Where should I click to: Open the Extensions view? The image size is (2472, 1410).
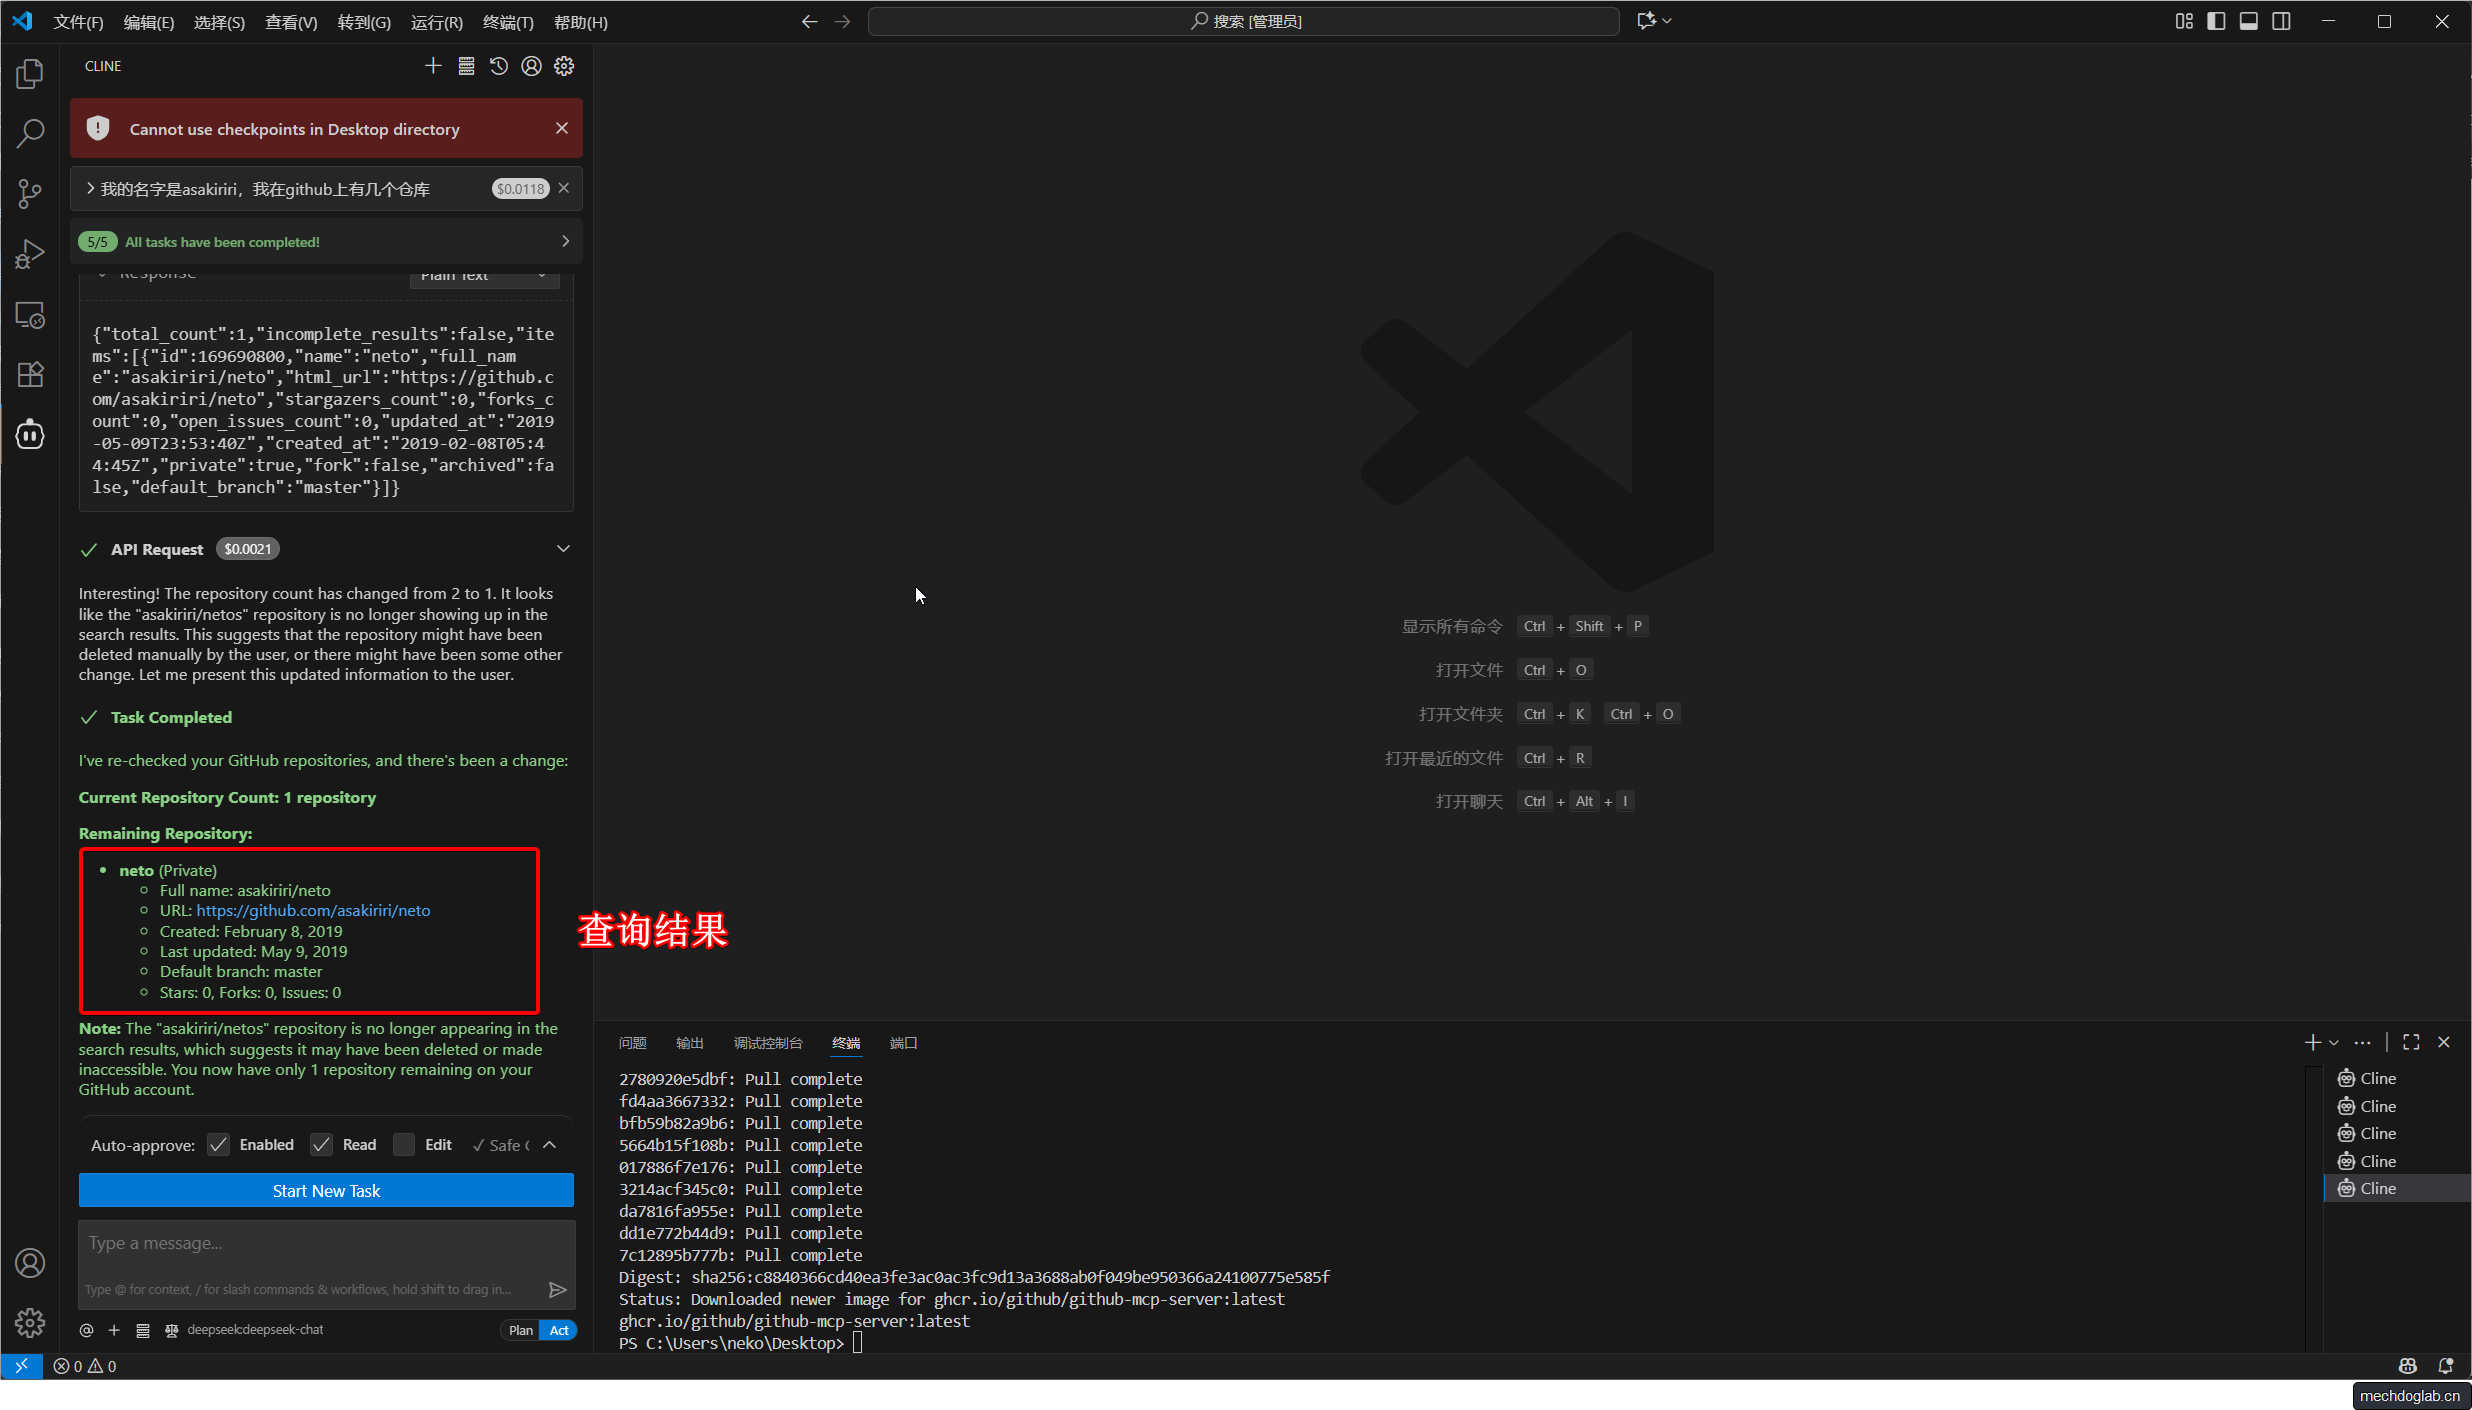click(x=30, y=375)
